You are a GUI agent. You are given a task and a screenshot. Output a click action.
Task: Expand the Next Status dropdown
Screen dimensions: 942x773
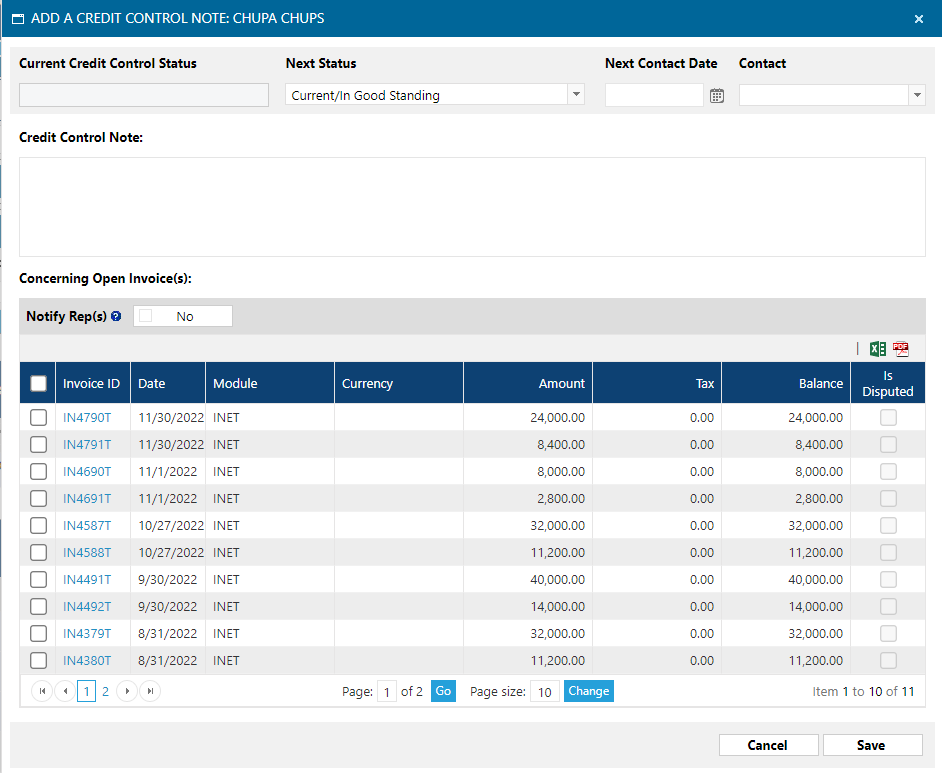click(575, 95)
